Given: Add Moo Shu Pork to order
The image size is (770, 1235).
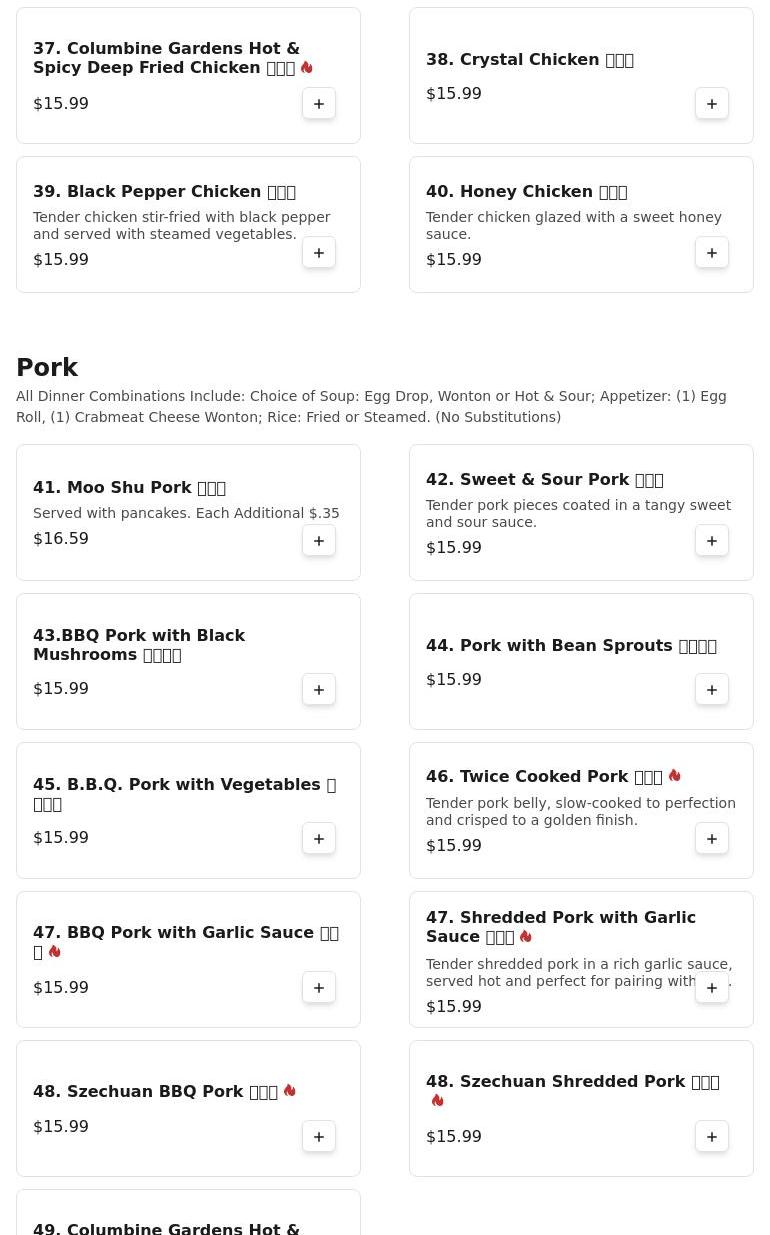Looking at the screenshot, I should coord(319,541).
